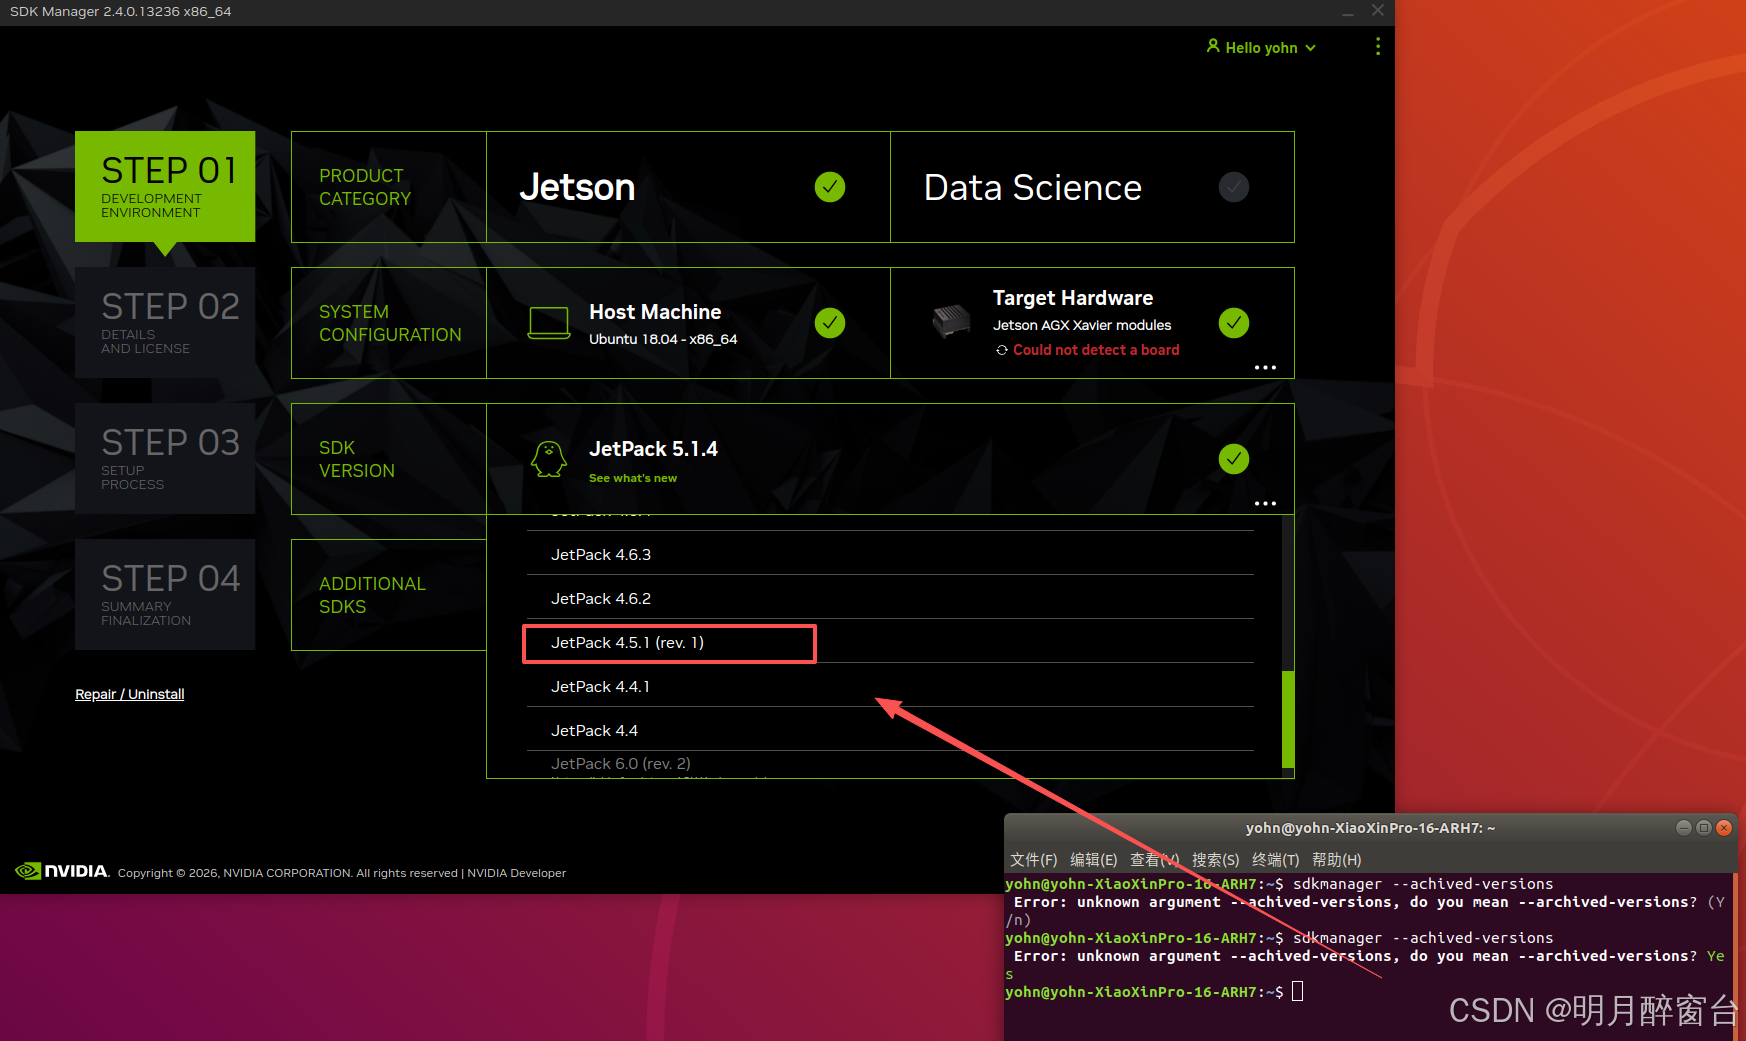Viewport: 1746px width, 1041px height.
Task: Open the Repair / Uninstall link
Action: [x=130, y=694]
